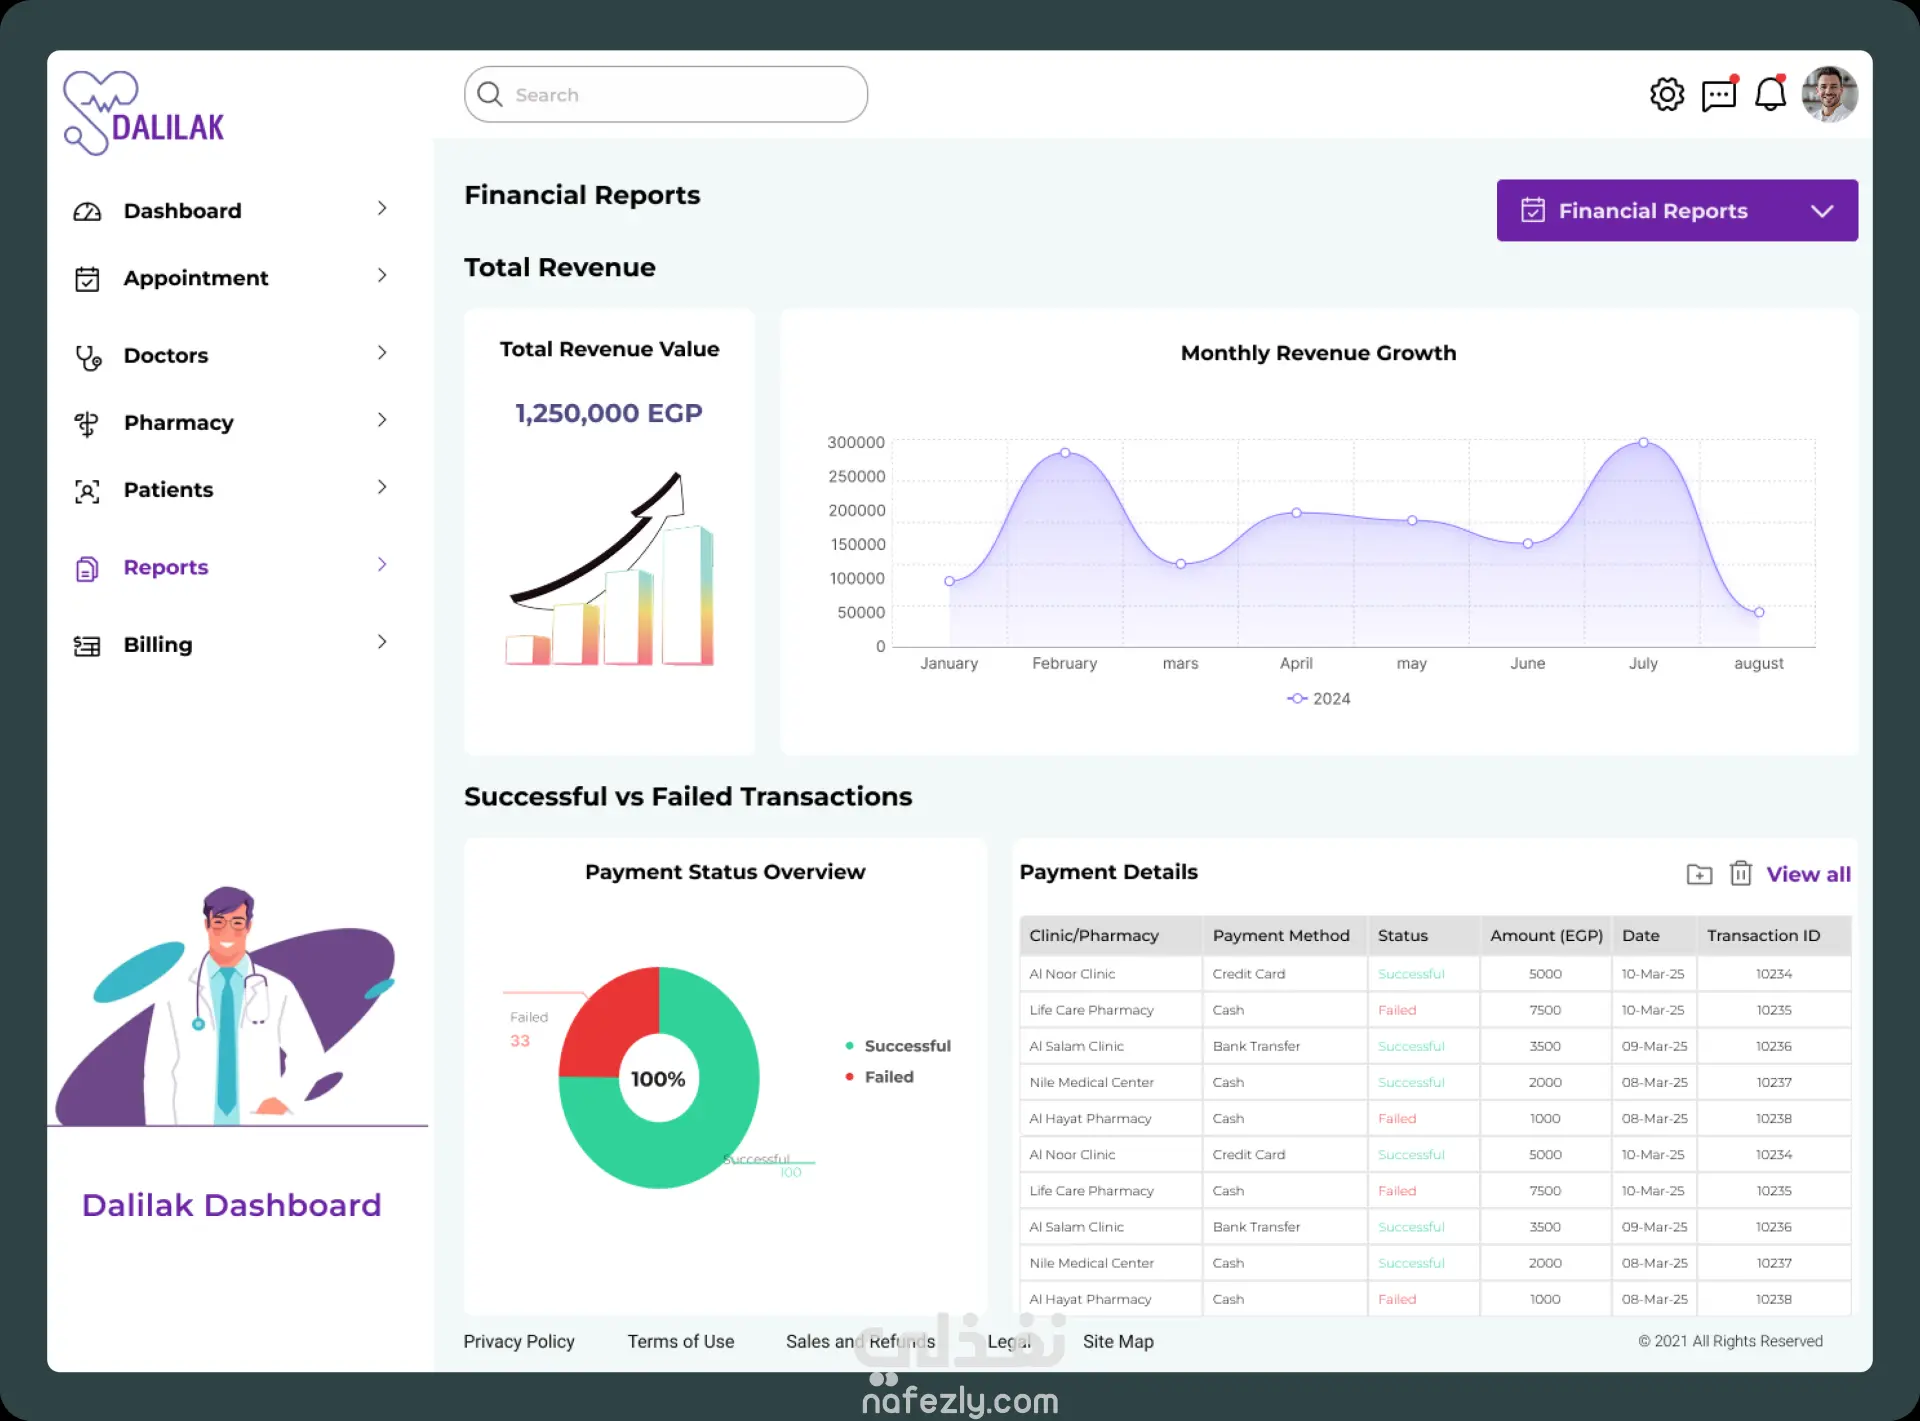Click the add folder icon in Payment Details

pos(1699,875)
